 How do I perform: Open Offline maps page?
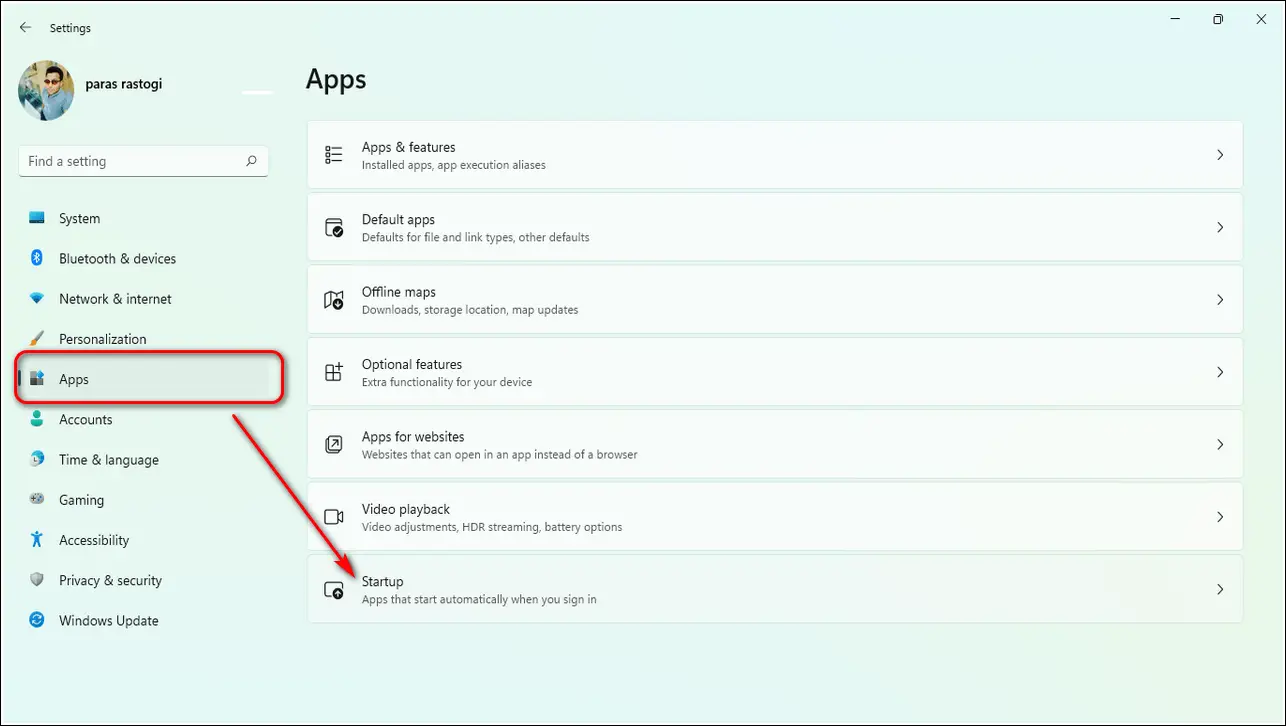775,300
